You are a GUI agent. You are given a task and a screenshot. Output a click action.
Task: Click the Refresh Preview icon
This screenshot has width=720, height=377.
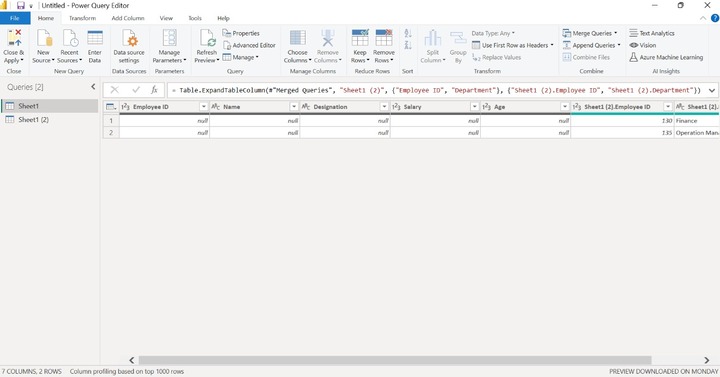click(207, 38)
